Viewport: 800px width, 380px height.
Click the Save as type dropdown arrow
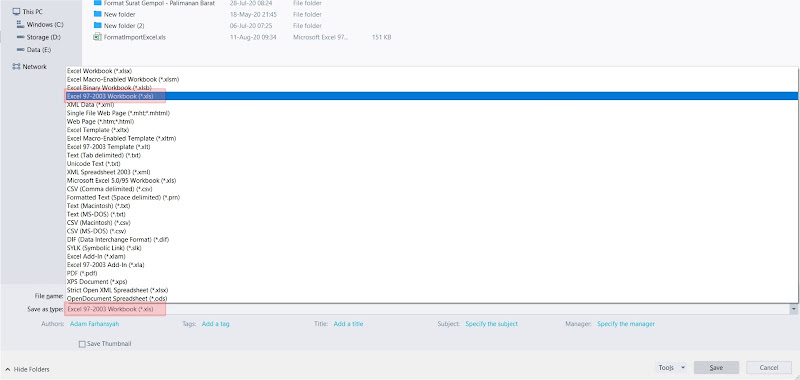point(794,309)
